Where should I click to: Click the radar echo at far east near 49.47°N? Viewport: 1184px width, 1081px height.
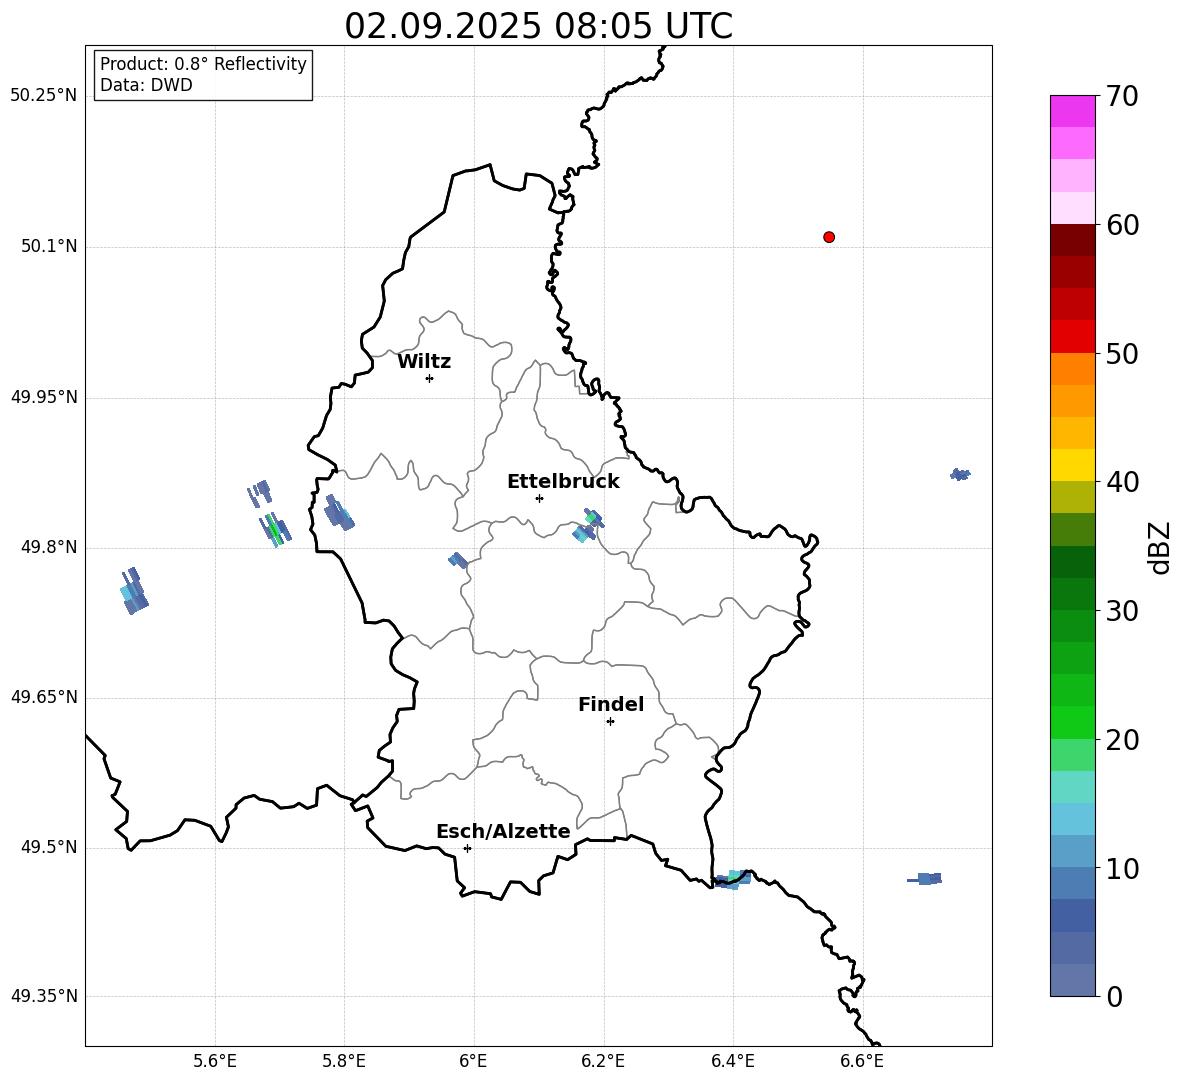(925, 879)
